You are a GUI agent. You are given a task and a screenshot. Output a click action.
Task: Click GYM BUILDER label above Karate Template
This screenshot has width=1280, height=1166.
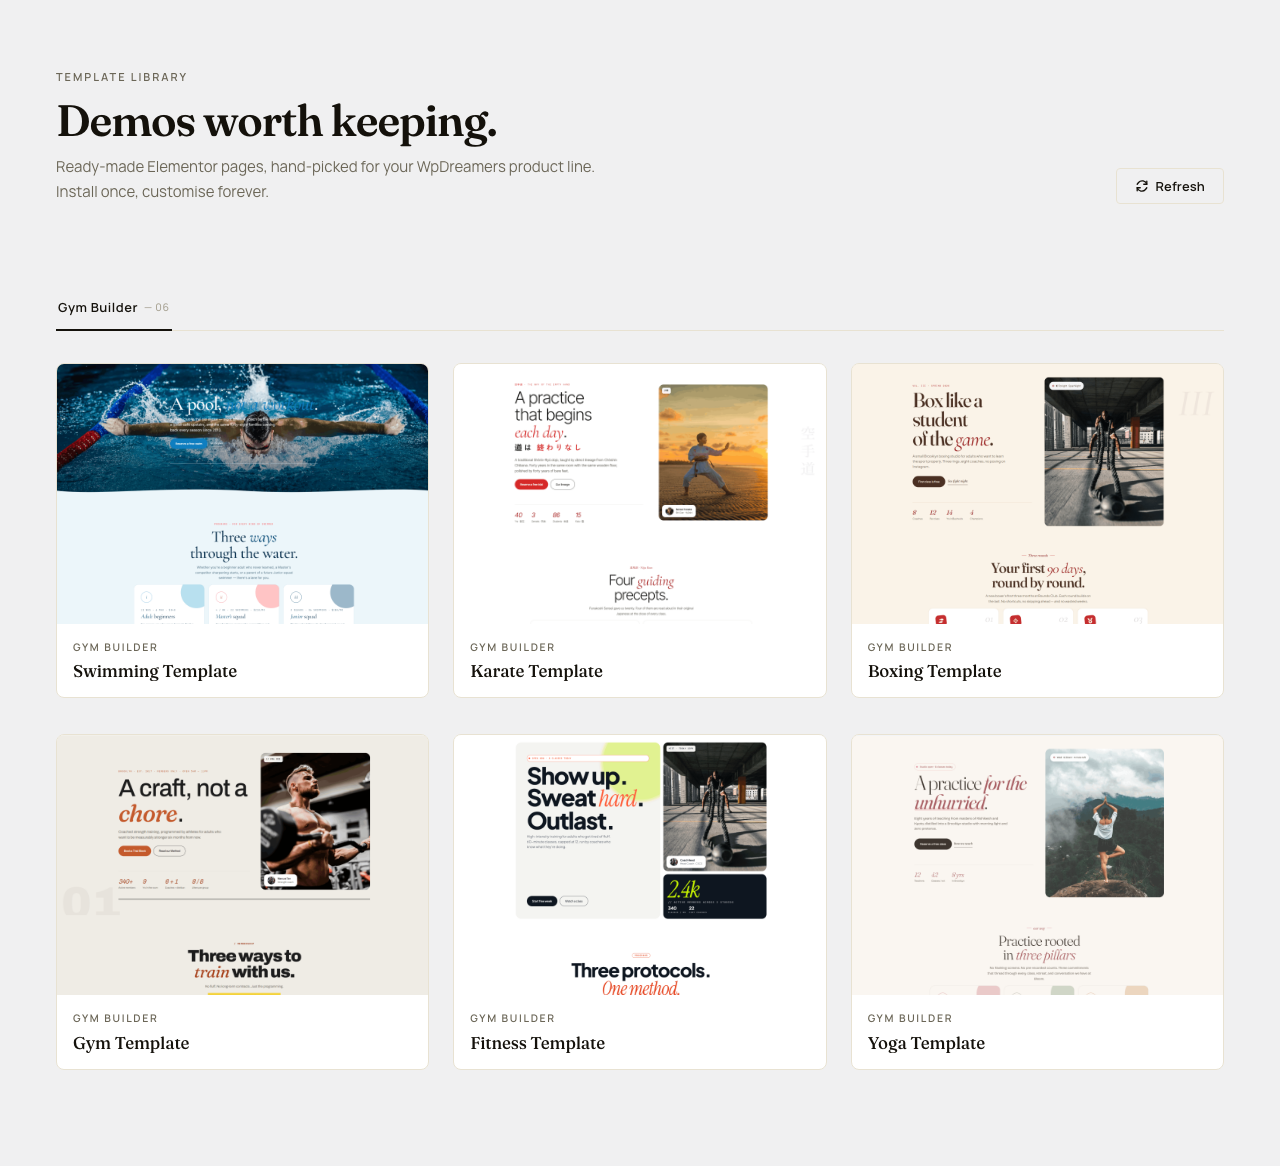pos(512,647)
